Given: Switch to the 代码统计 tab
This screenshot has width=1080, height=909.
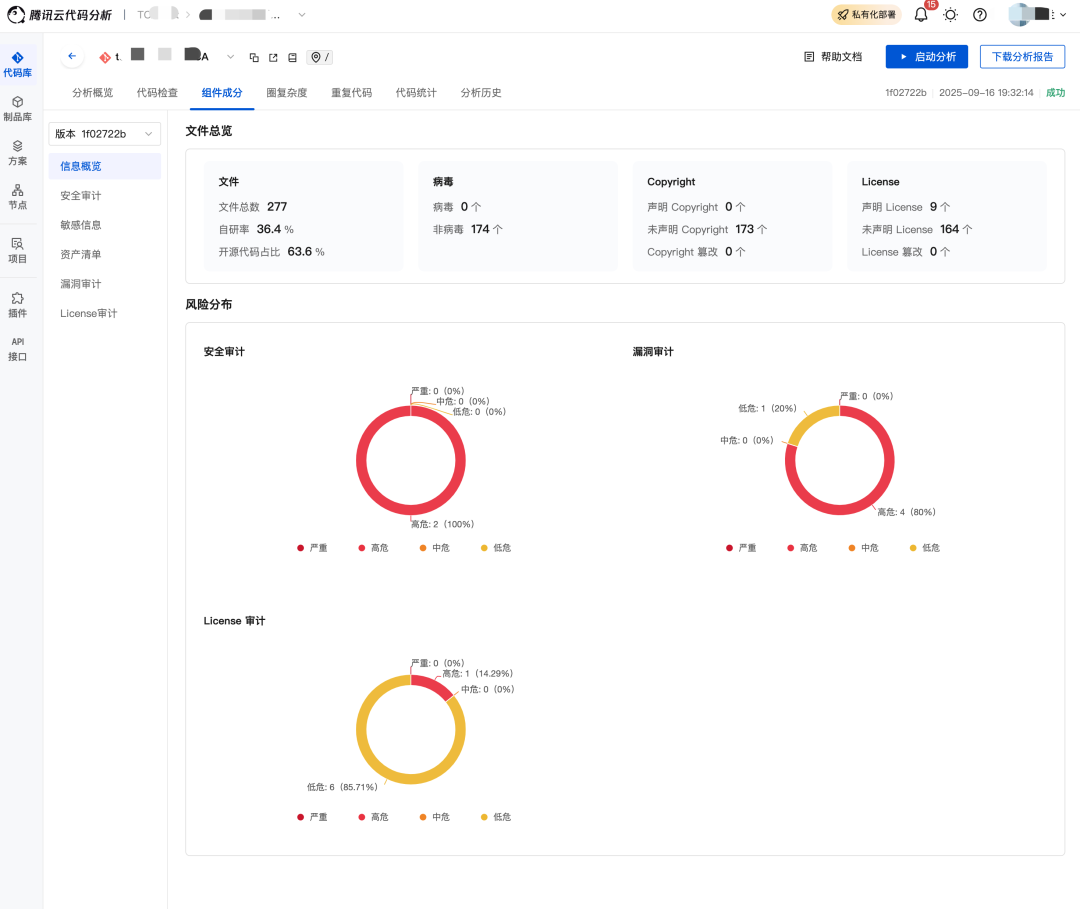Looking at the screenshot, I should [416, 92].
